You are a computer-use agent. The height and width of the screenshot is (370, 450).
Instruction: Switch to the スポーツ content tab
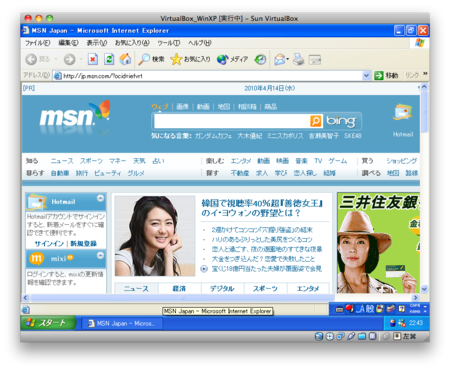click(x=265, y=288)
